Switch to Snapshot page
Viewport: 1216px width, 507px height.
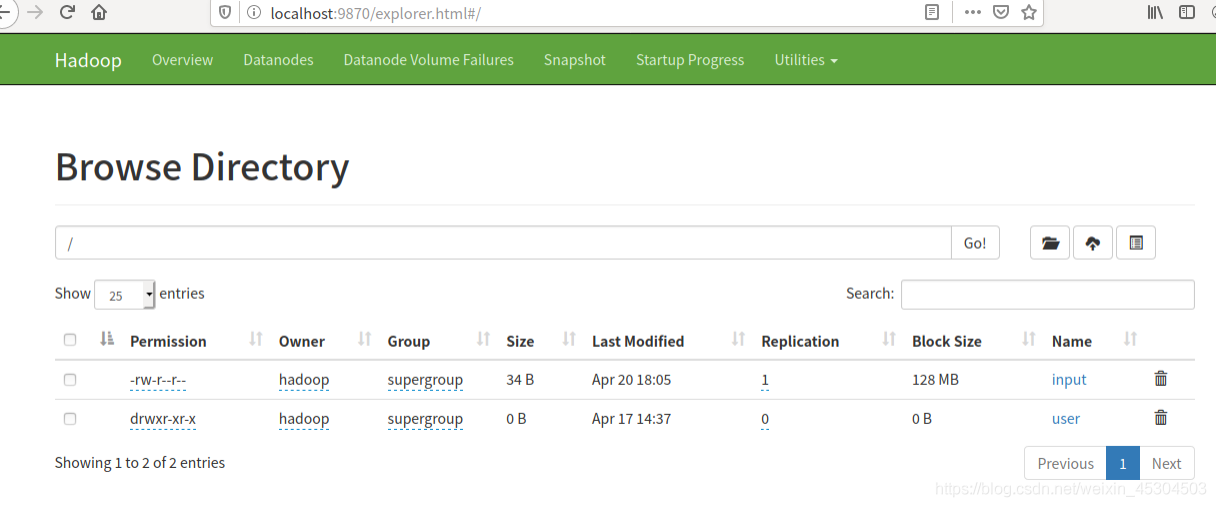point(575,60)
